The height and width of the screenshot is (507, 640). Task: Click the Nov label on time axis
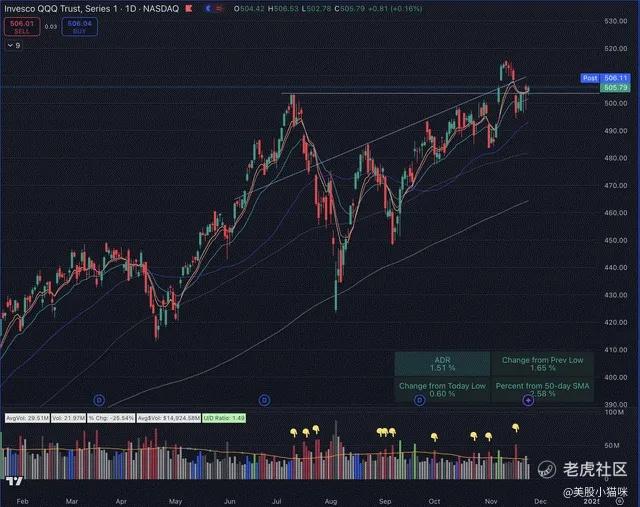pos(491,501)
